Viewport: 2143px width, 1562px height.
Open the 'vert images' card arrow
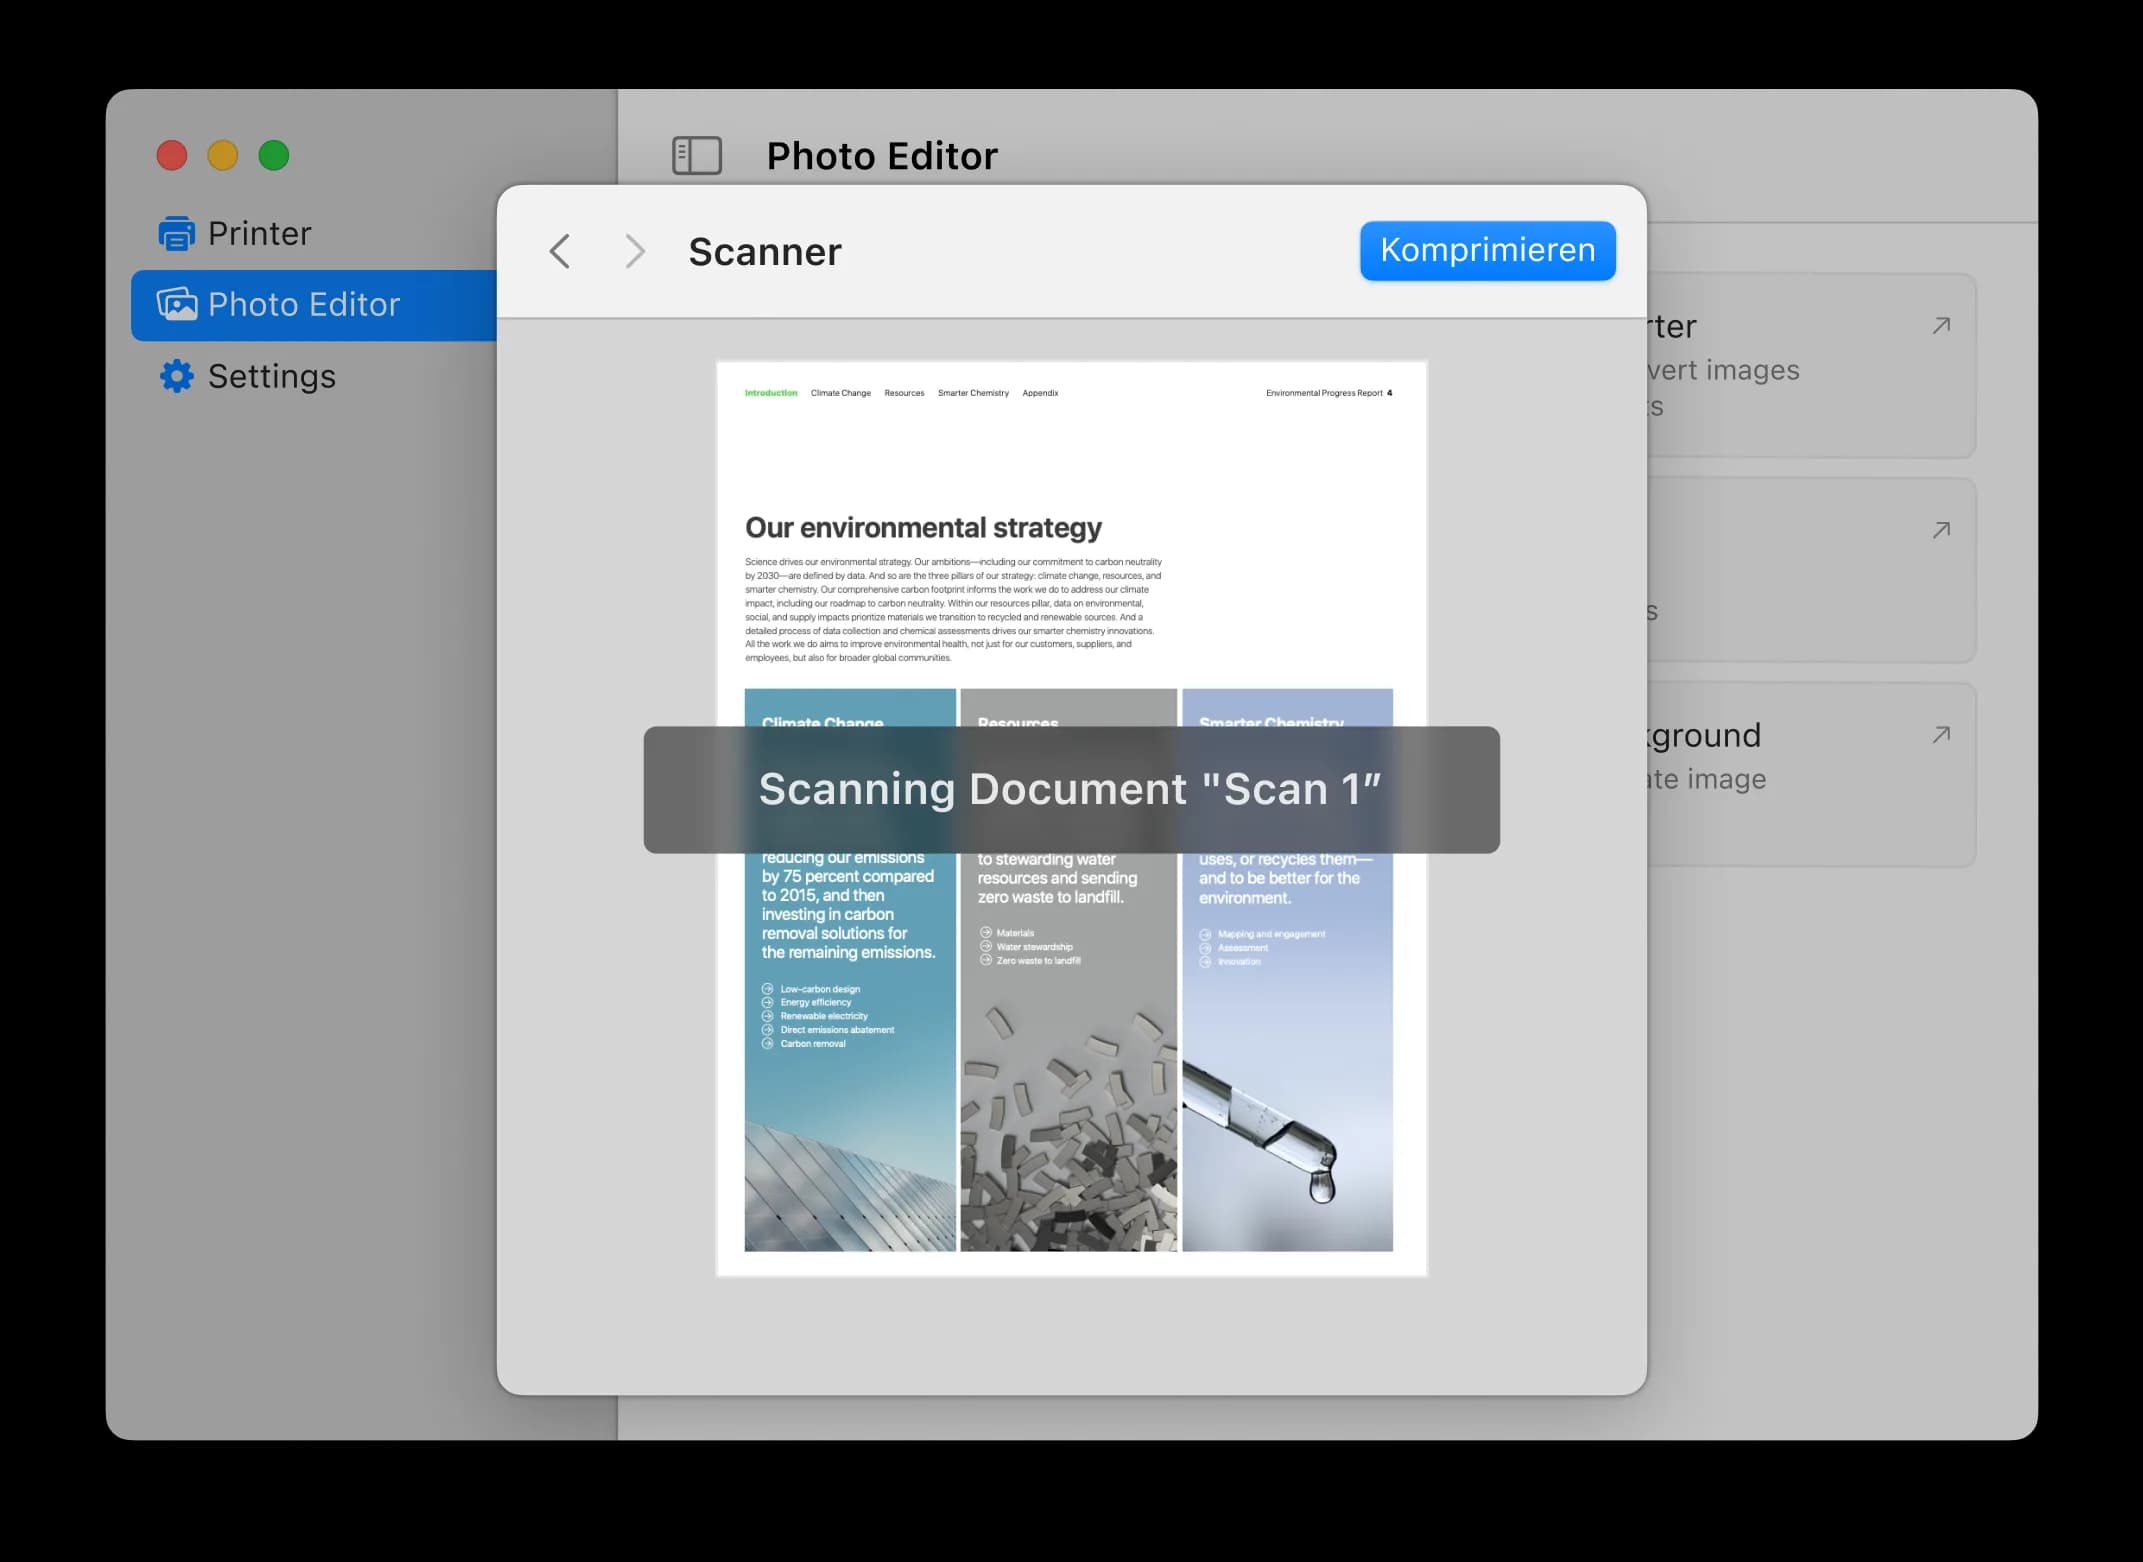click(1941, 325)
